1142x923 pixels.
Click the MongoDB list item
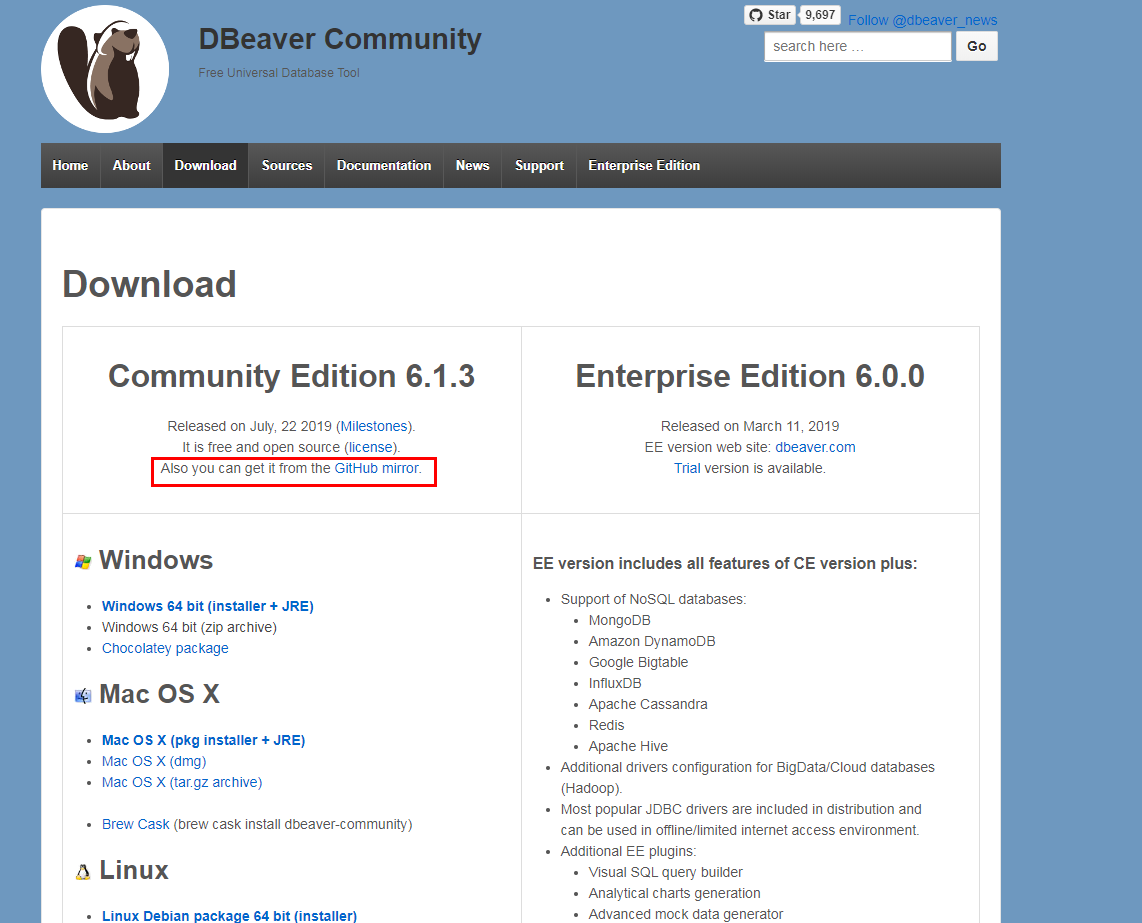coord(620,621)
